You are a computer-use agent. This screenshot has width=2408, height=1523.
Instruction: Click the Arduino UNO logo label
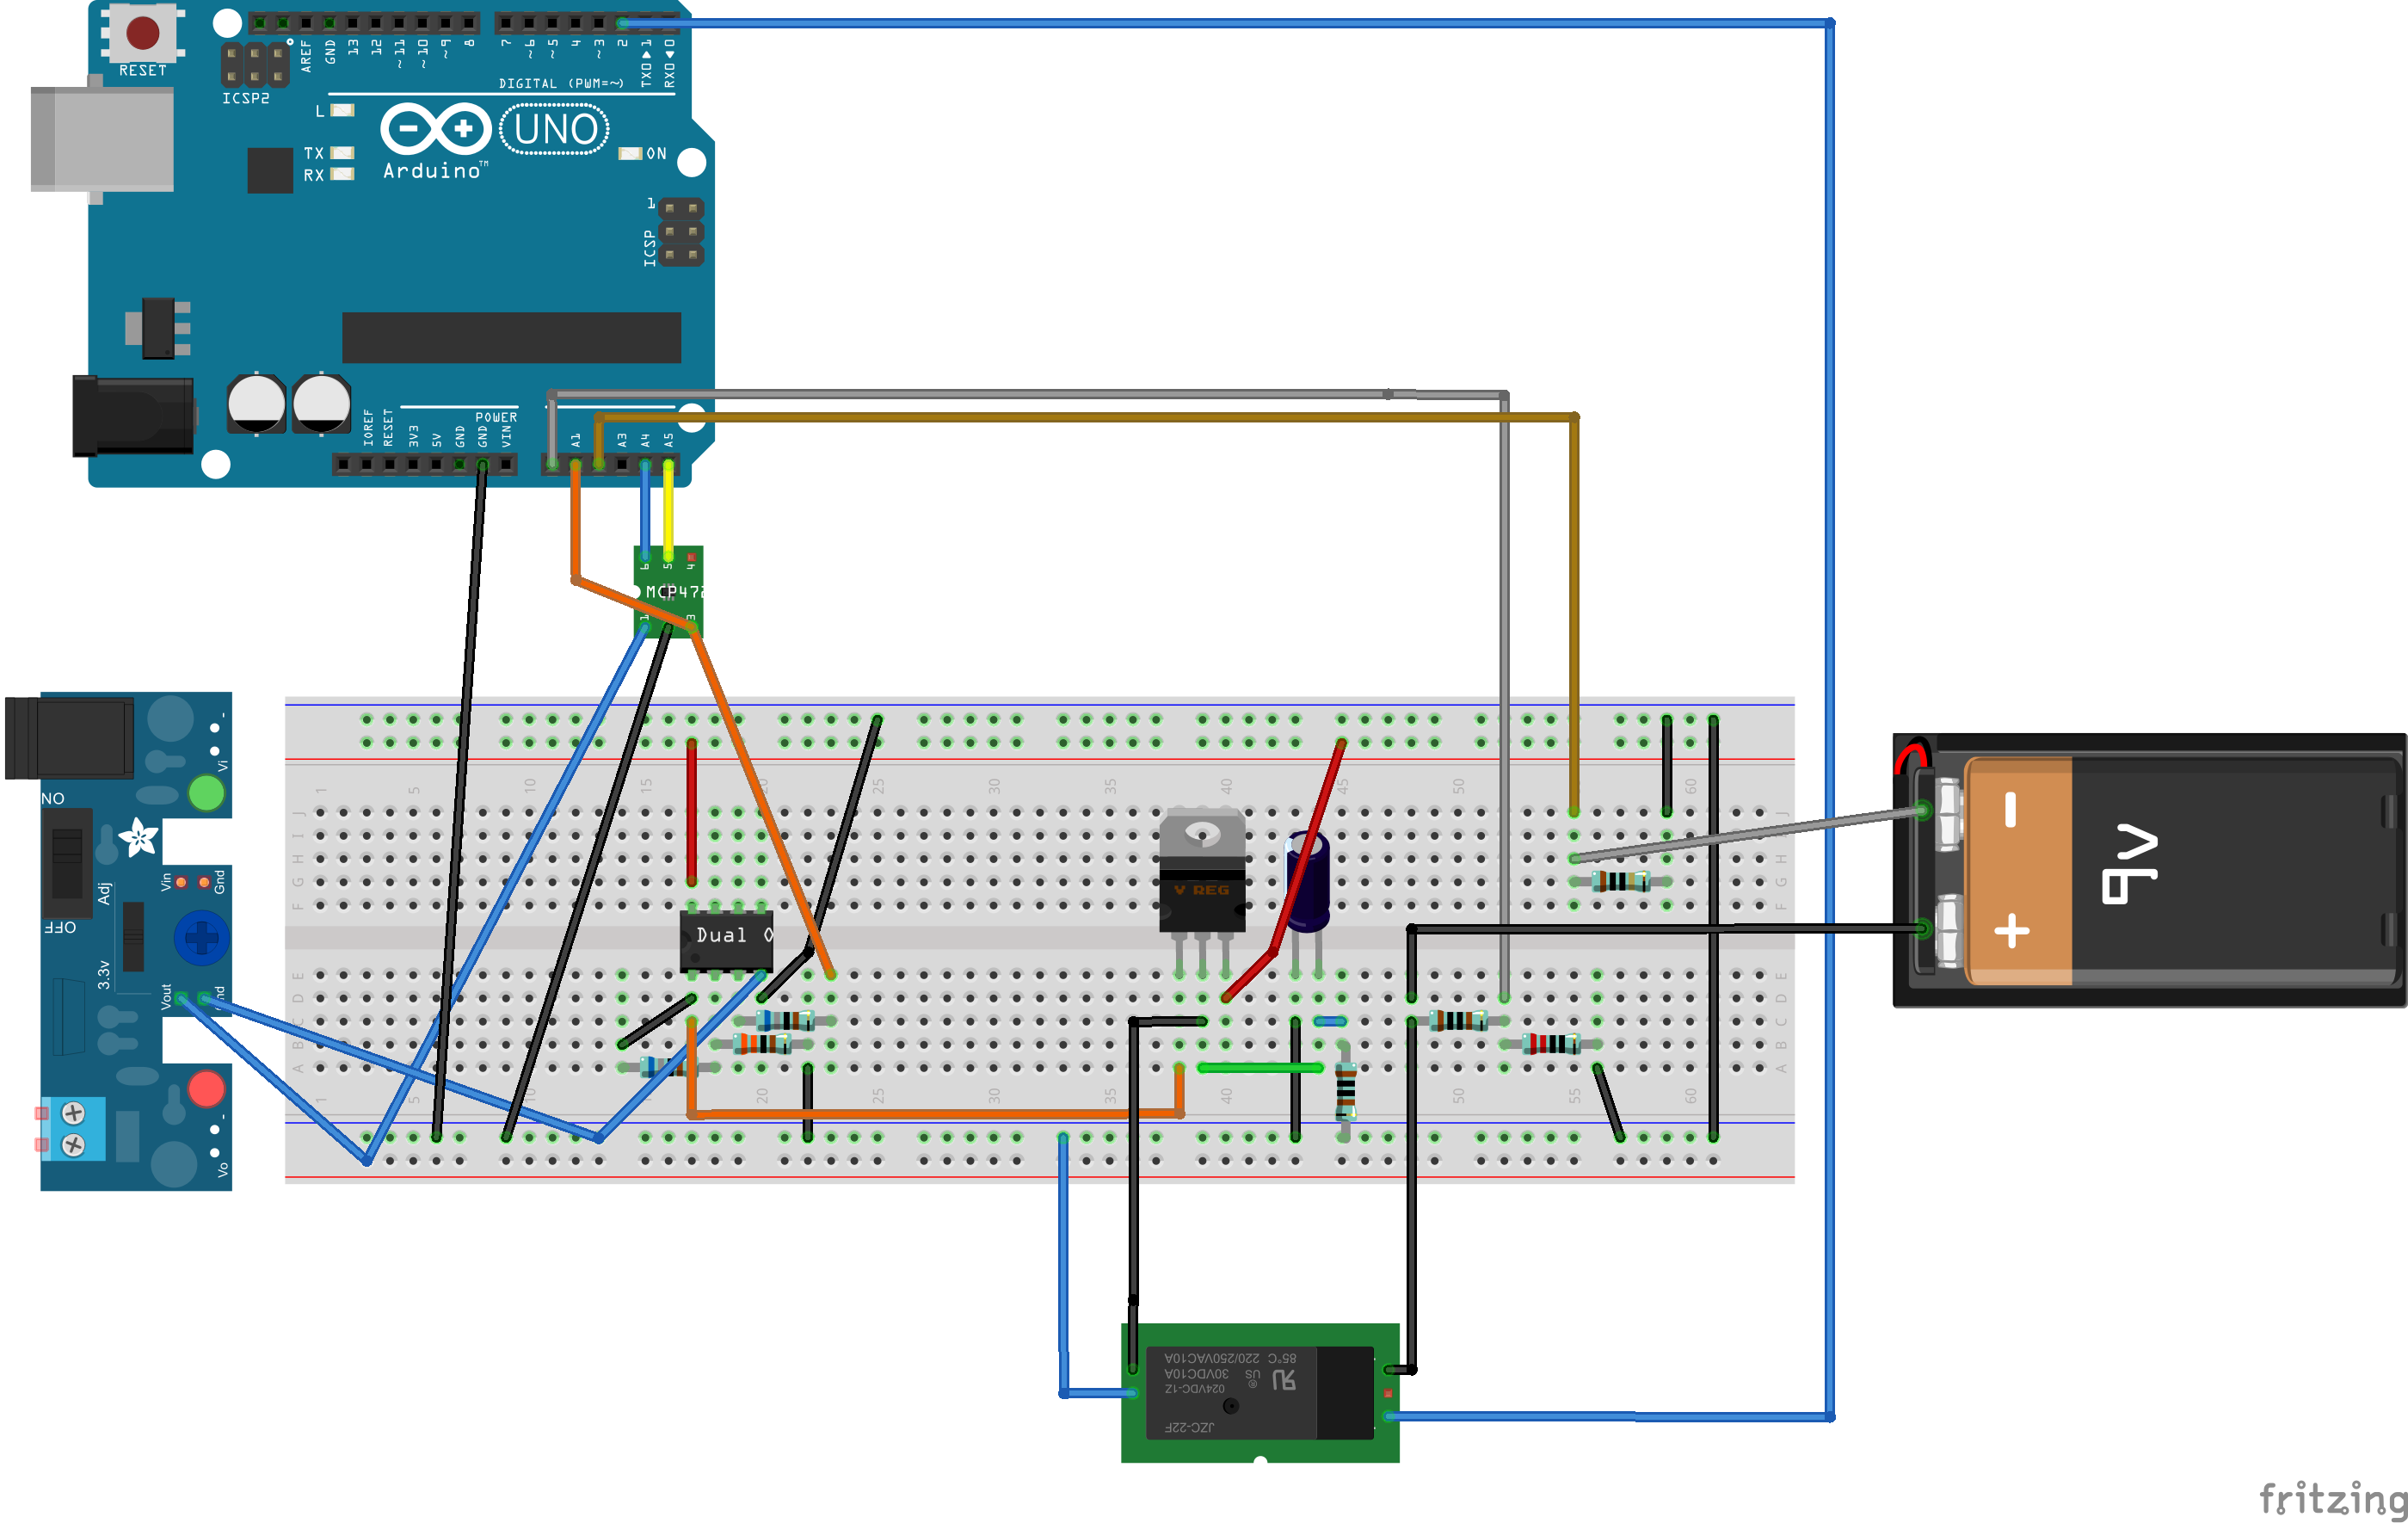(554, 130)
